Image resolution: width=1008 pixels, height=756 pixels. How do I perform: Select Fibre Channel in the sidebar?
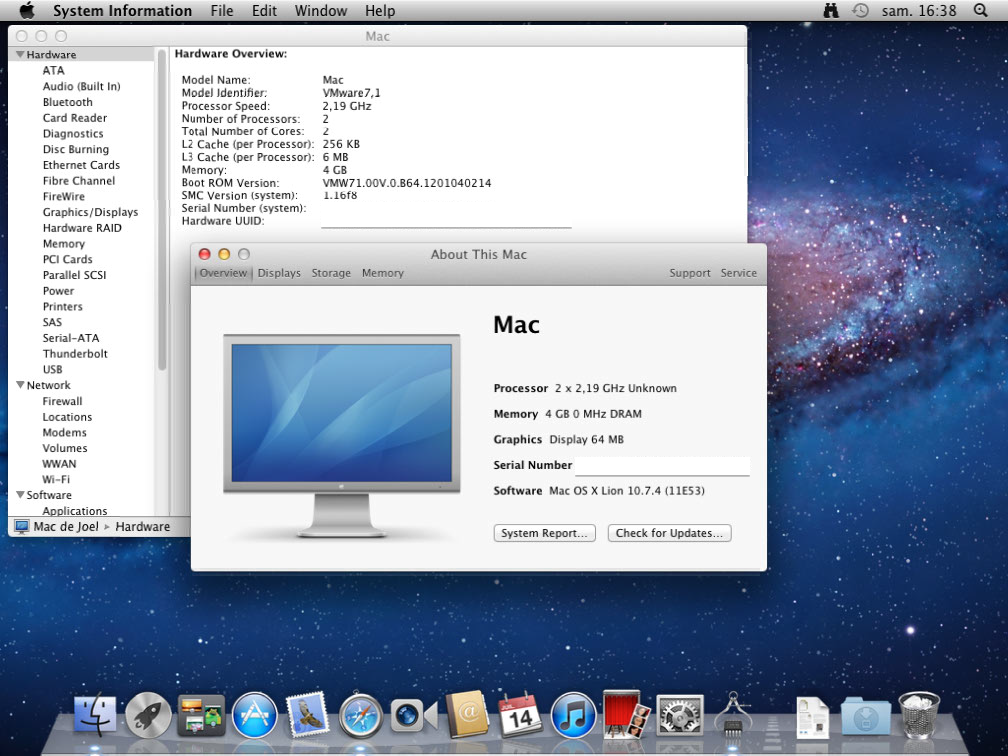[79, 181]
